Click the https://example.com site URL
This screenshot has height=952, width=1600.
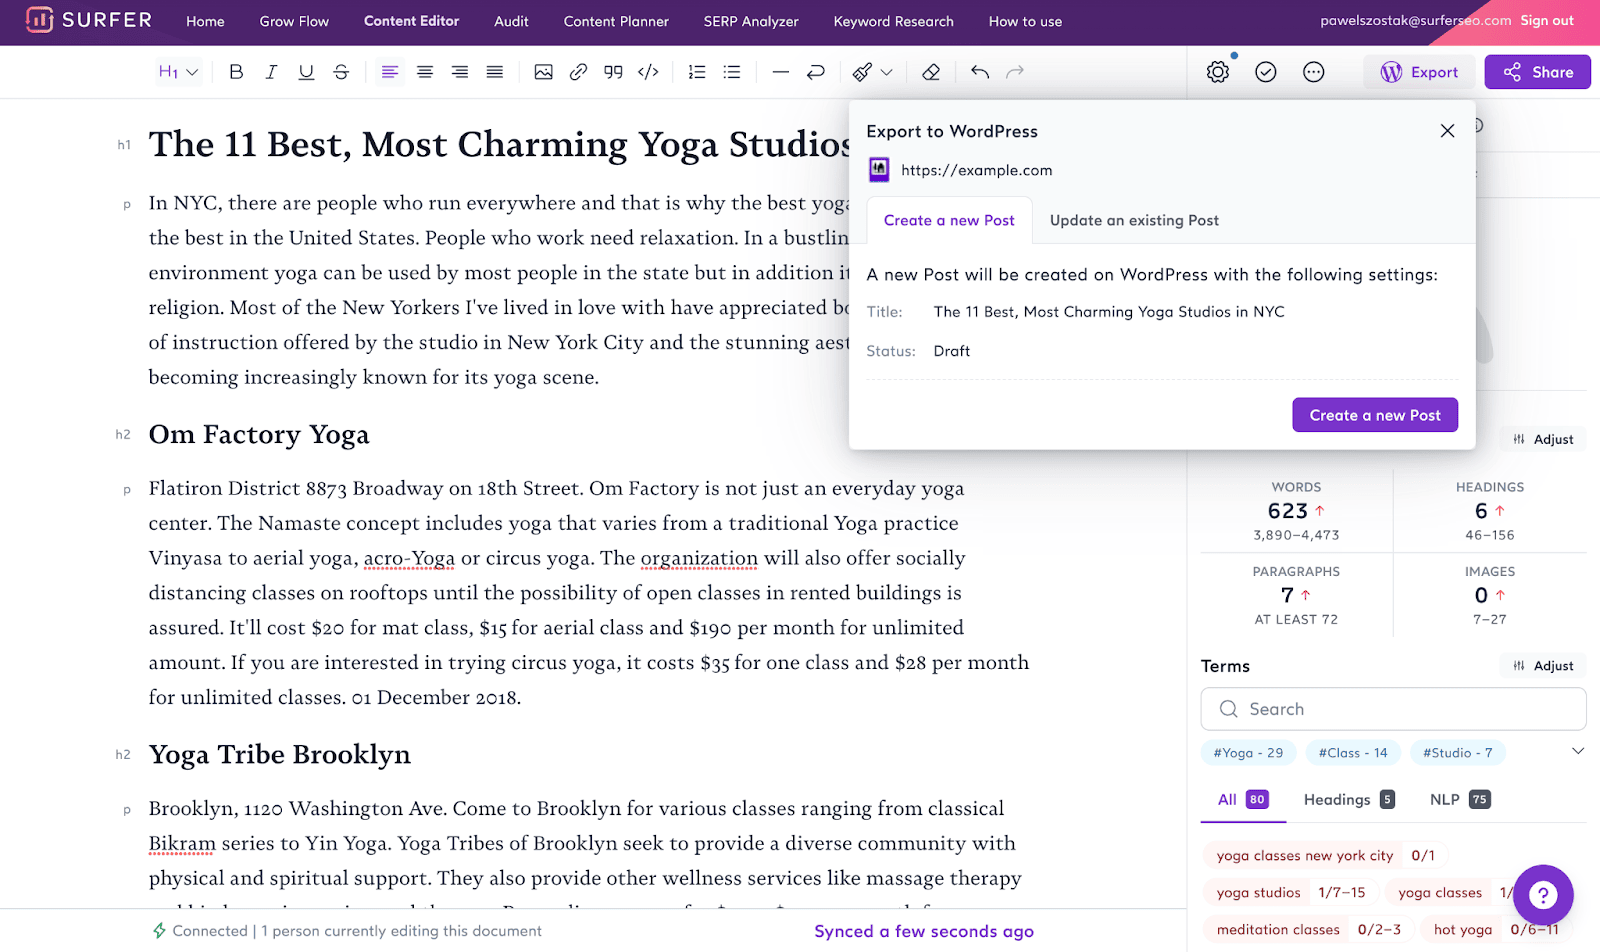point(976,170)
